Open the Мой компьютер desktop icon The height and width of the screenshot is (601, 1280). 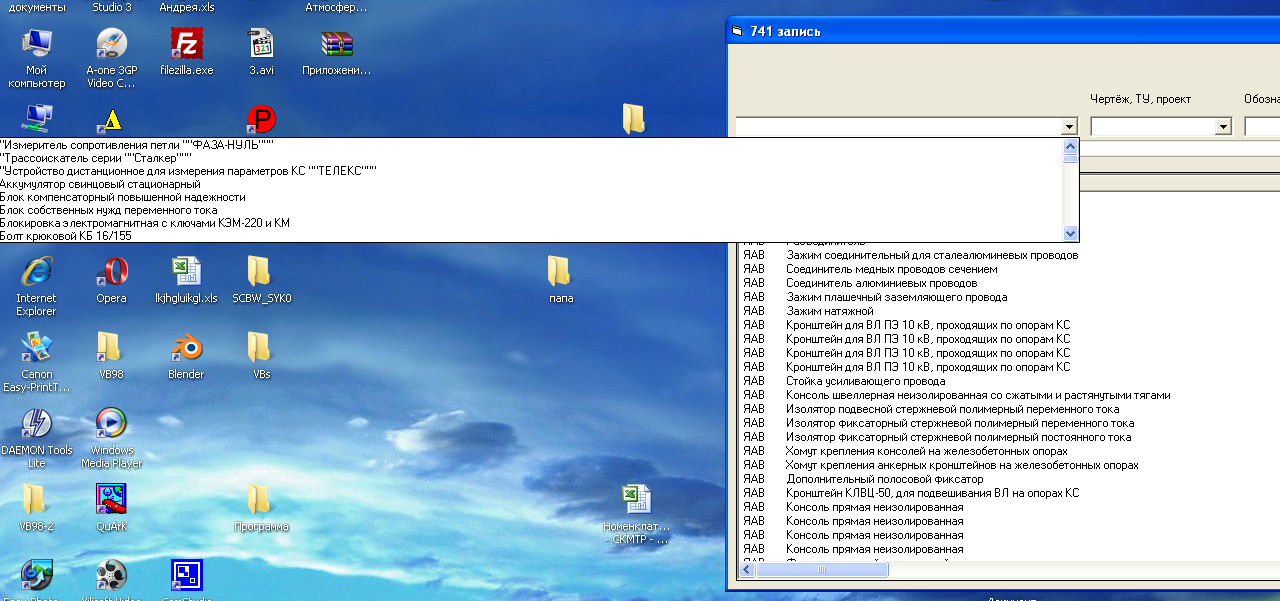coord(37,46)
